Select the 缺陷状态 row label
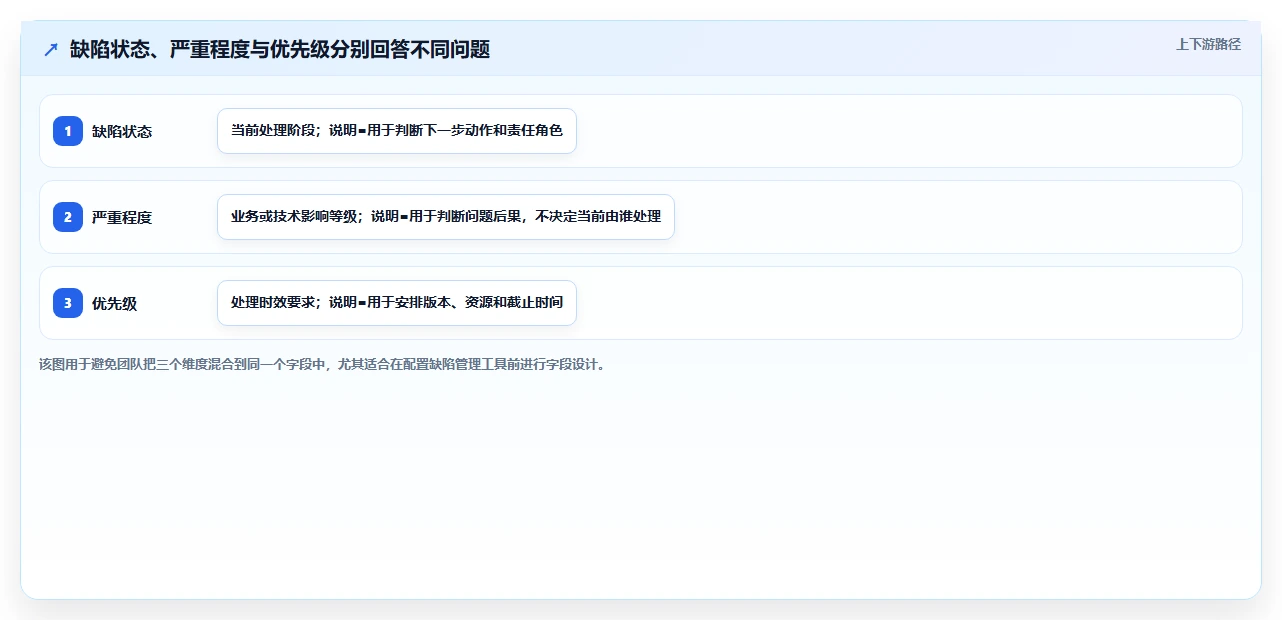Viewport: 1282px width, 620px height. [122, 131]
